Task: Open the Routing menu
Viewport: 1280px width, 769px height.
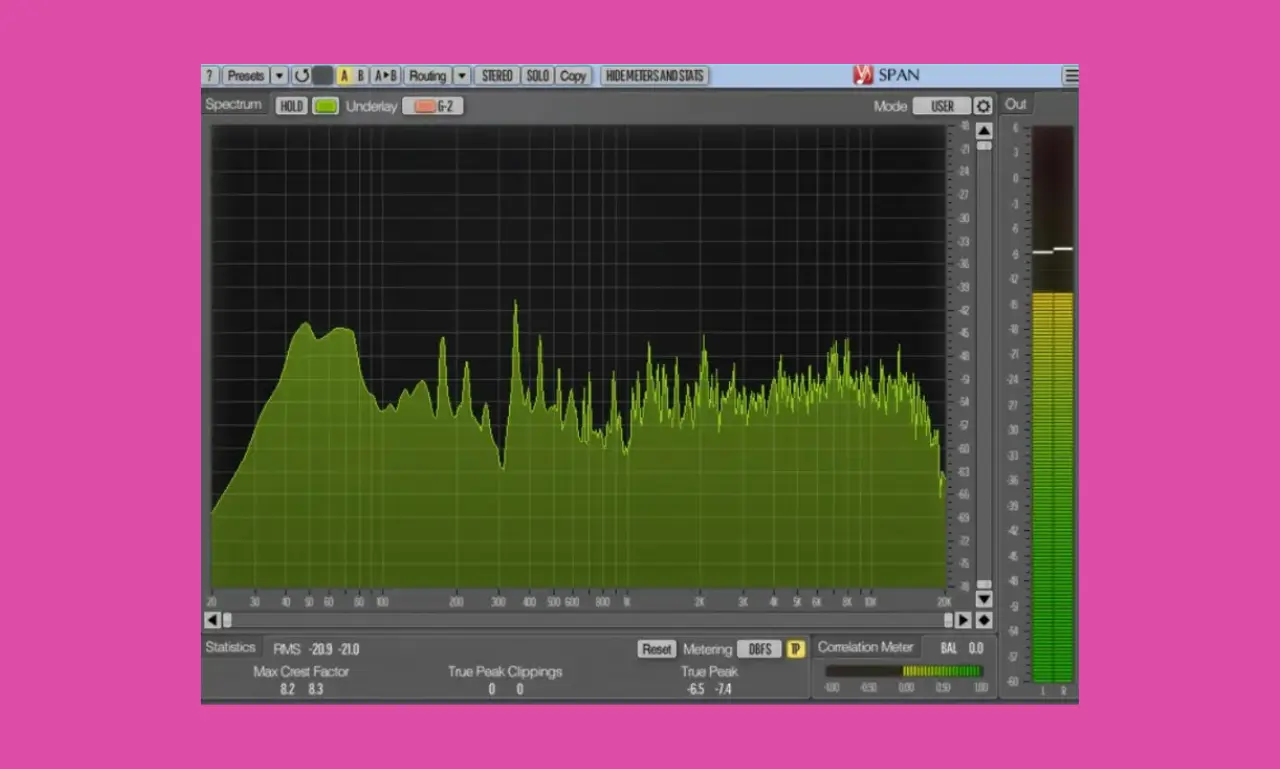Action: [x=427, y=76]
